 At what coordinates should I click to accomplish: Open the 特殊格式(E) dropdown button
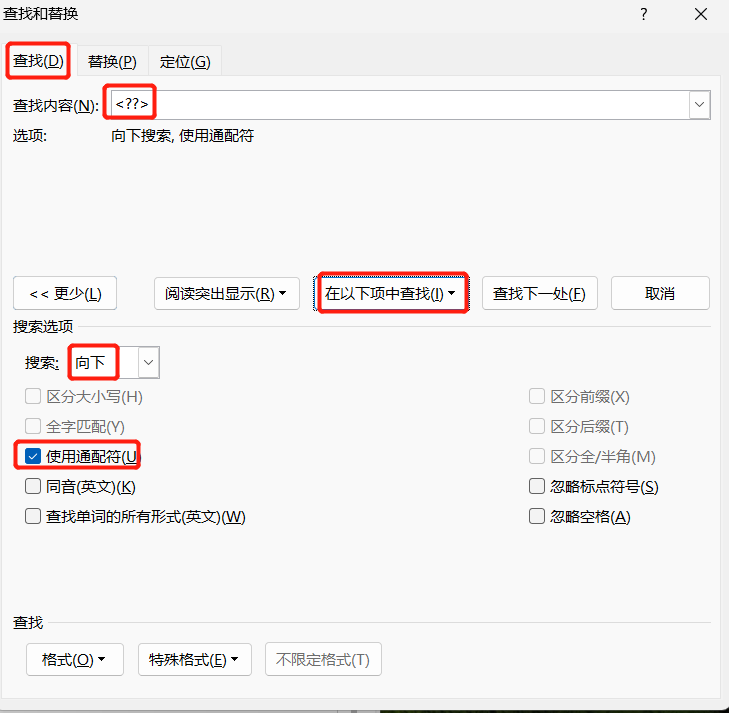194,659
